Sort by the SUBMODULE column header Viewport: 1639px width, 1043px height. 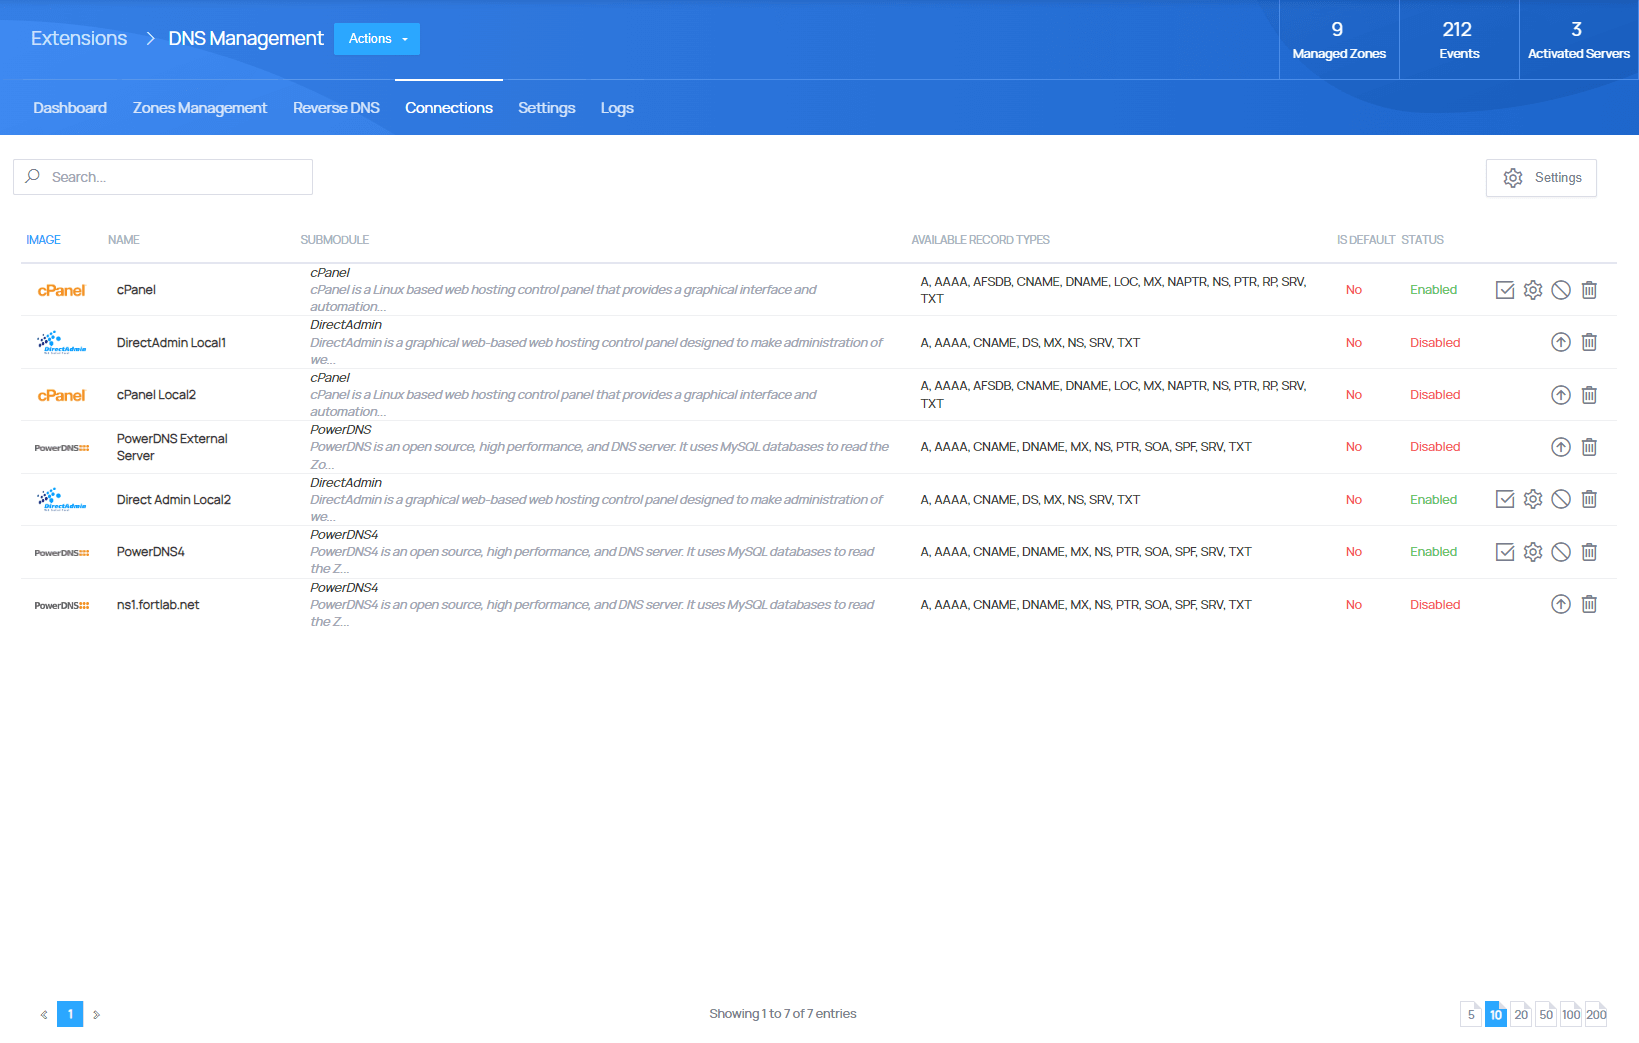(335, 240)
